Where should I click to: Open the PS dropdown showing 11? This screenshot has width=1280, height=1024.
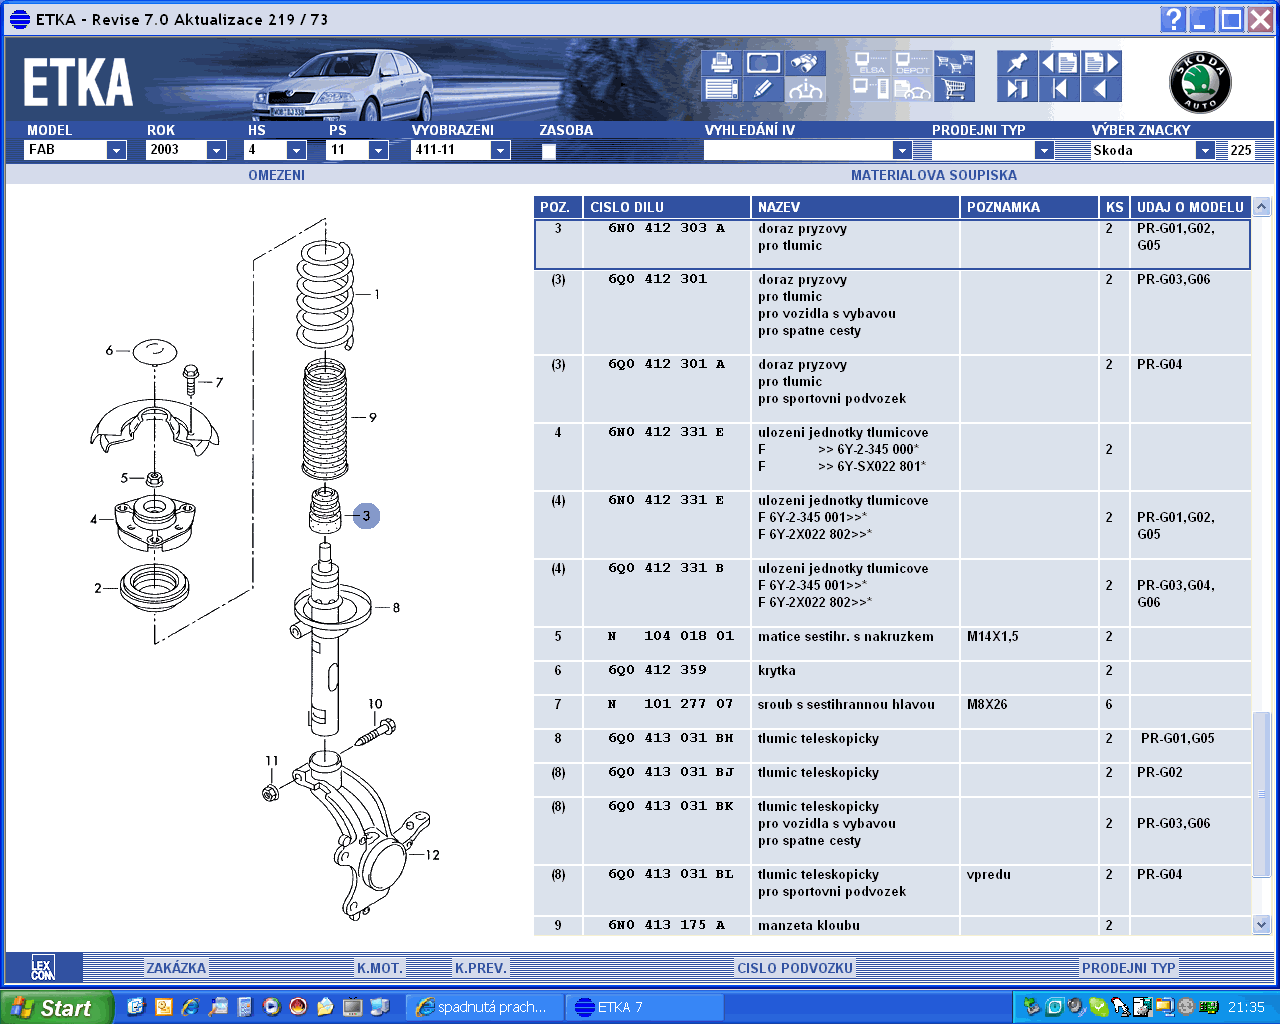tap(378, 150)
